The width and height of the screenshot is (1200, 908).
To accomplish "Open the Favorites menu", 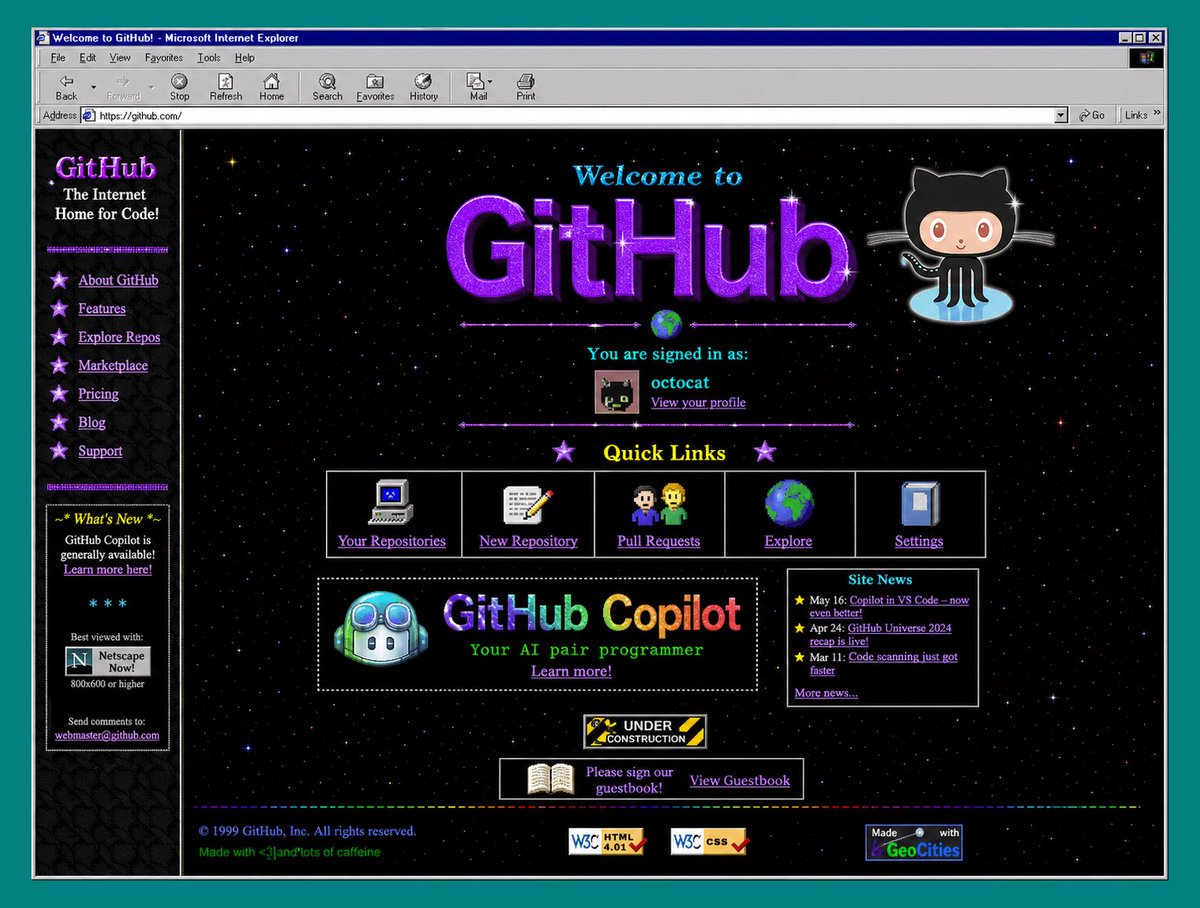I will pos(164,58).
